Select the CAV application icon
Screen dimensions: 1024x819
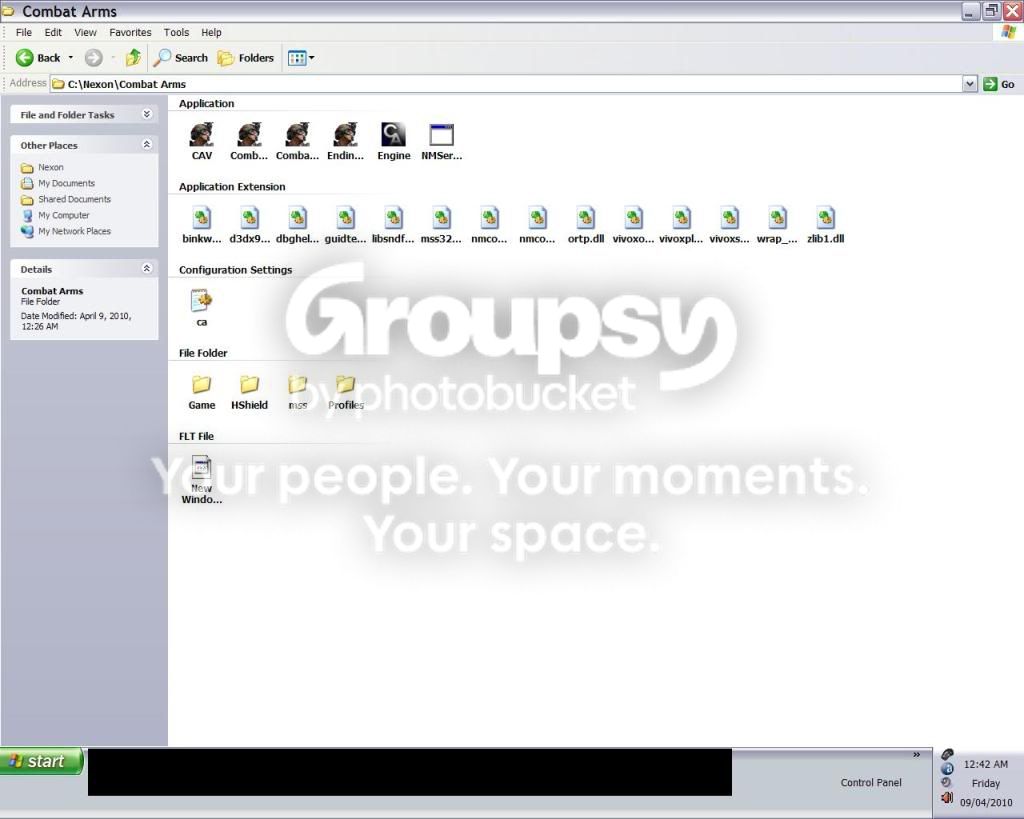tap(201, 140)
